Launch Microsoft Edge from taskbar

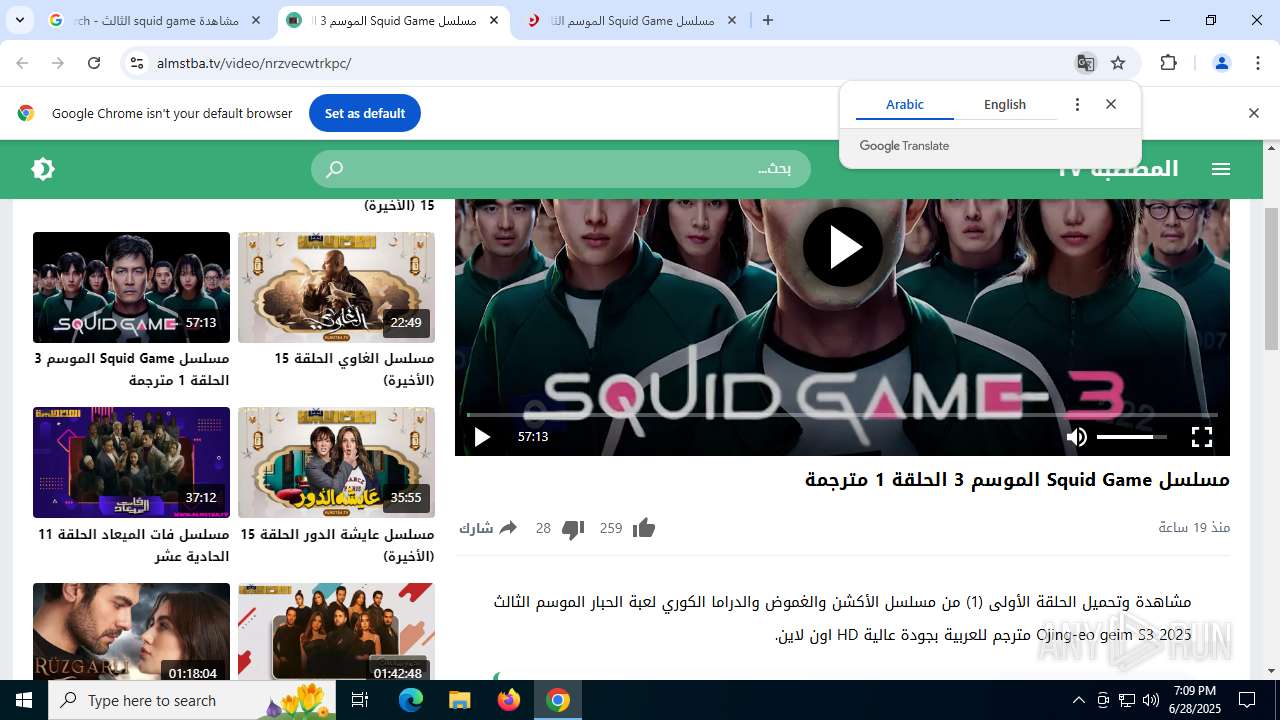411,700
